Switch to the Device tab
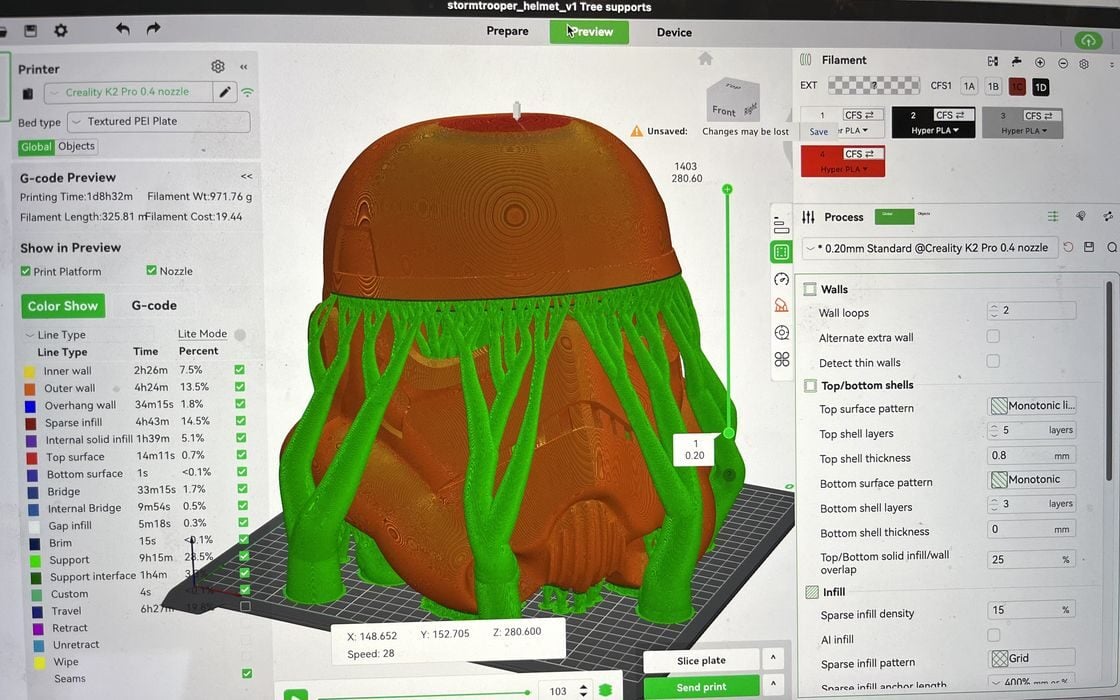1120x700 pixels. pos(674,32)
